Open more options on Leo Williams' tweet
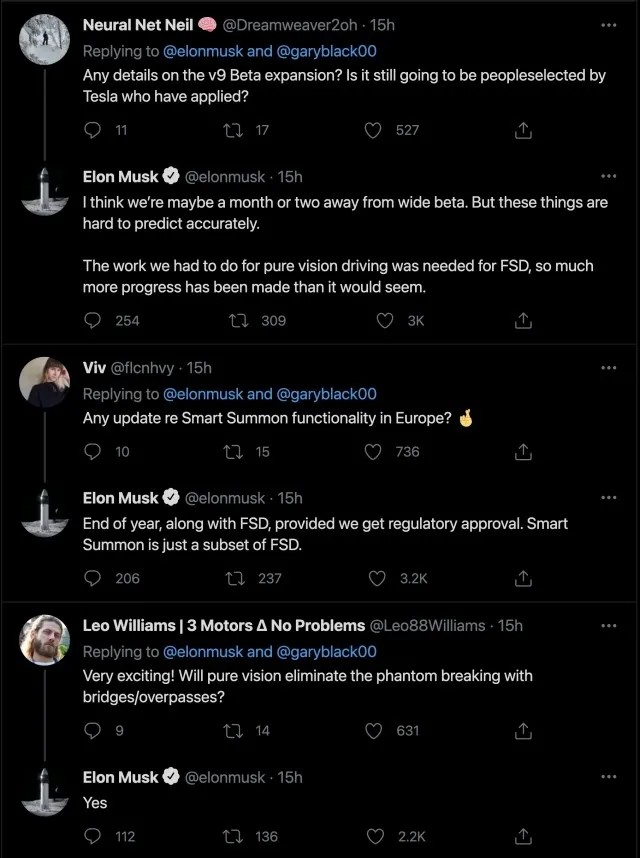Viewport: 640px width, 858px height. (609, 626)
